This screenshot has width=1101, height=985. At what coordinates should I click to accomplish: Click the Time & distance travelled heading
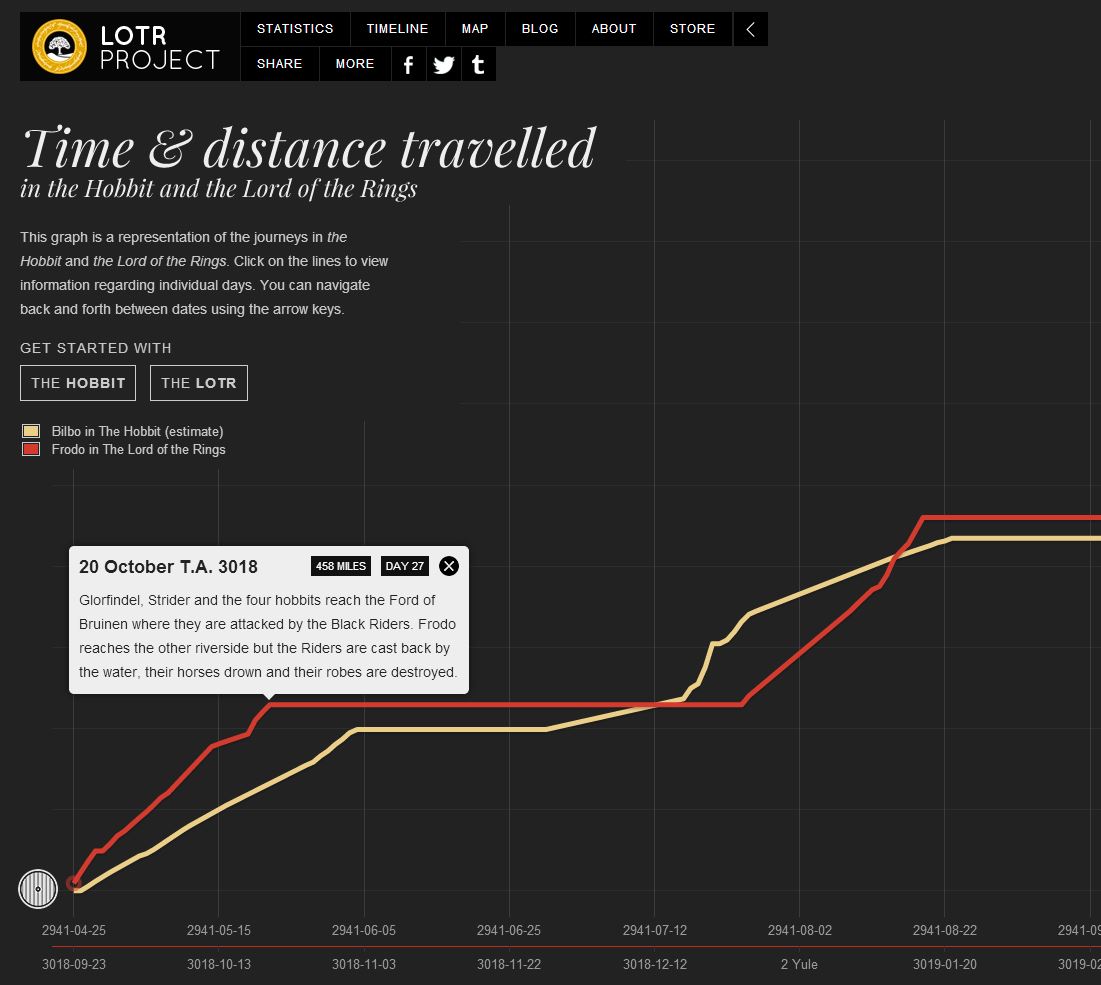(x=310, y=148)
